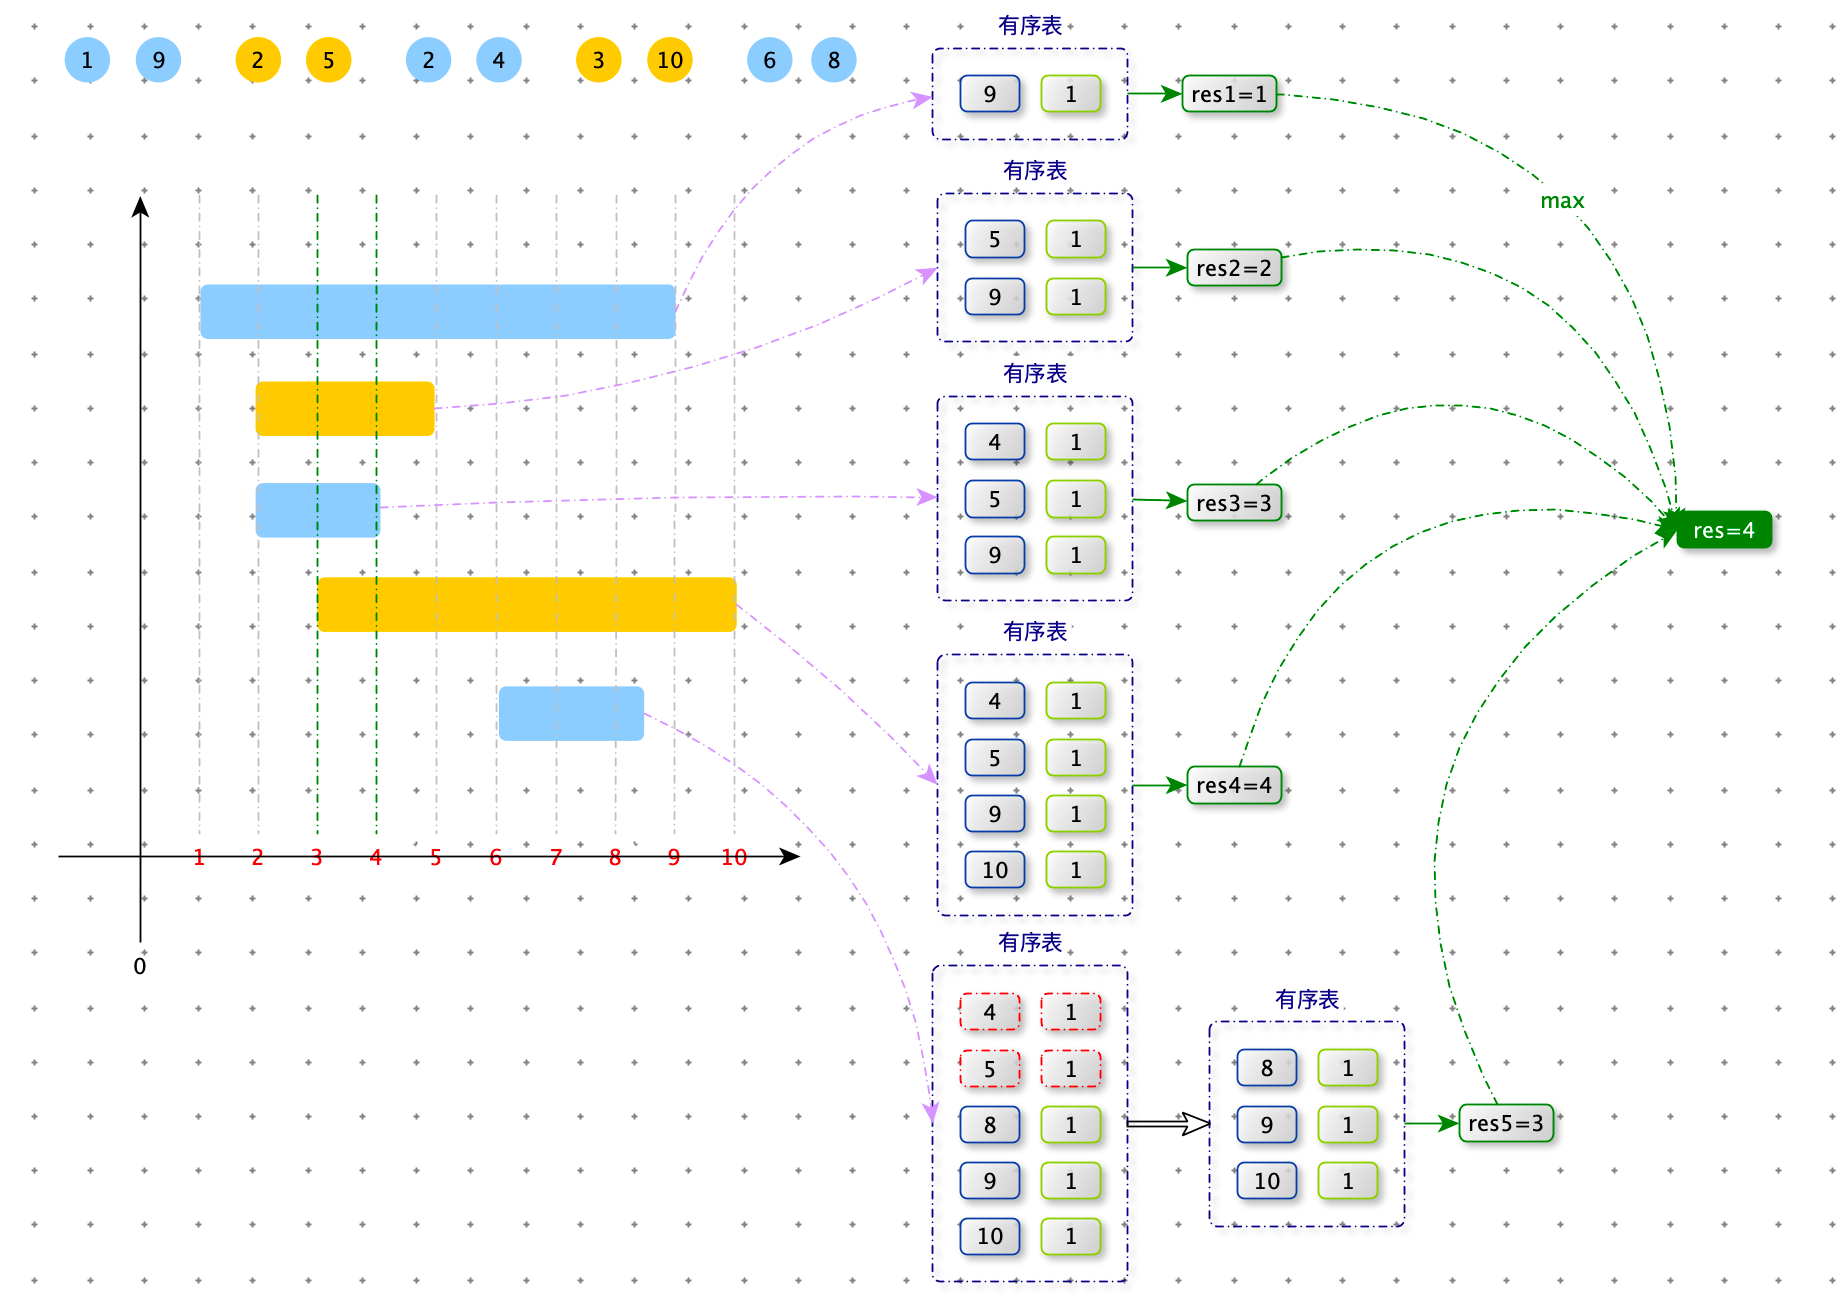Select the red axis tick label 10

tap(734, 857)
